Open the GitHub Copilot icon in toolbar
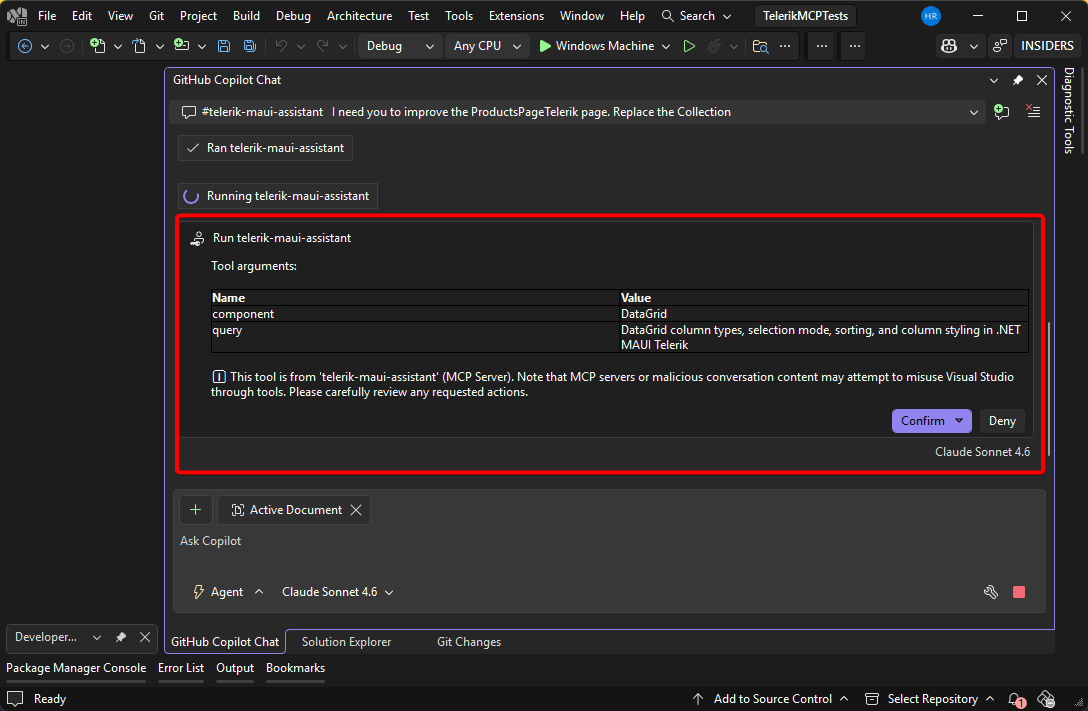 (x=949, y=46)
